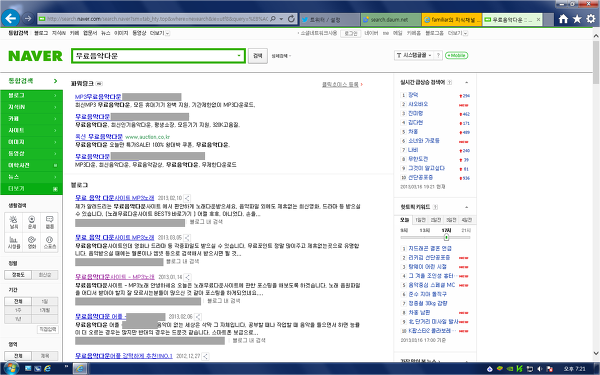Viewport: 600px width, 375px height.
Task: Open the 영화 movie icon in the sidebar
Action: [x=32, y=242]
